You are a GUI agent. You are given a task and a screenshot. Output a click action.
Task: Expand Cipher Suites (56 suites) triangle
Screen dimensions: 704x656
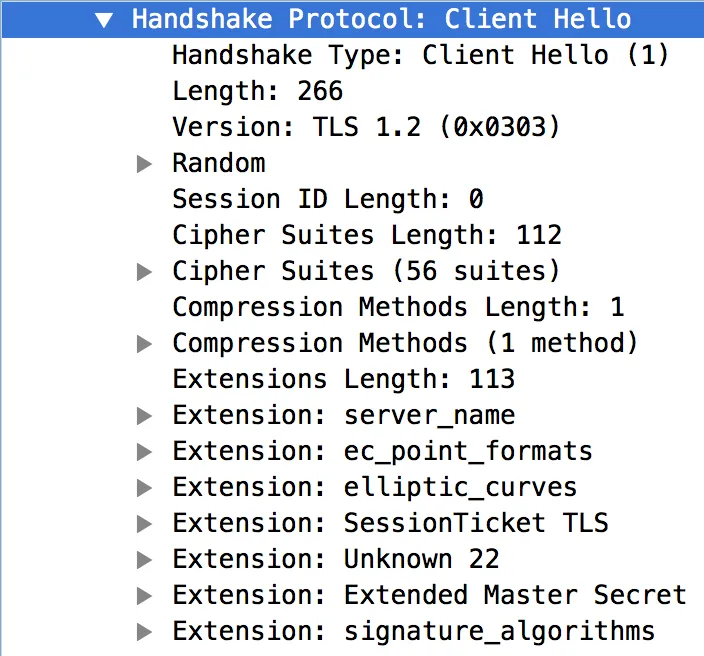tap(145, 272)
